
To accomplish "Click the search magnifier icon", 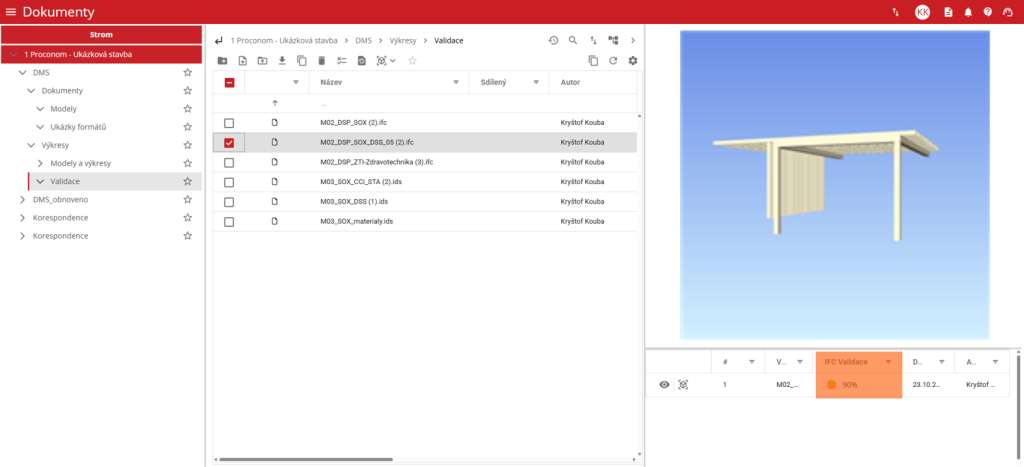I will 573,40.
